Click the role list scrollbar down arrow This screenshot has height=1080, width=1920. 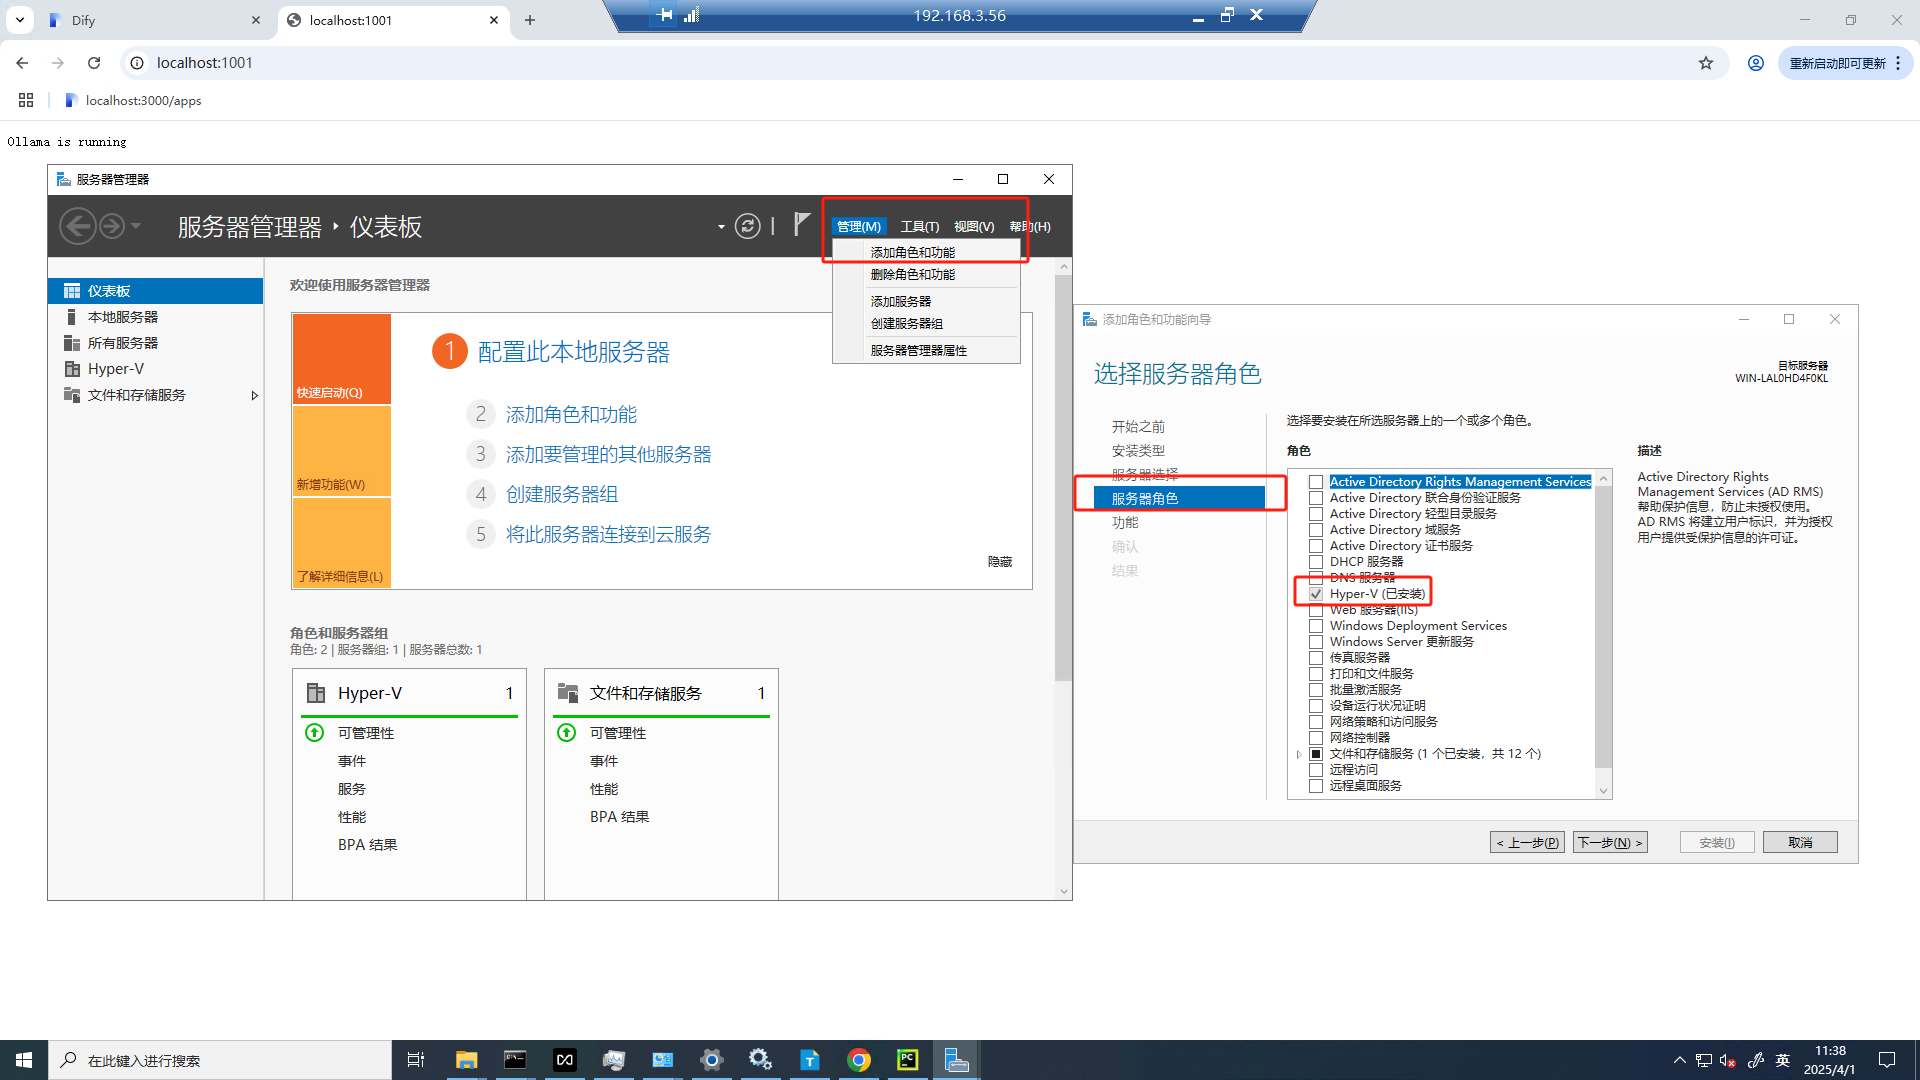[1603, 791]
